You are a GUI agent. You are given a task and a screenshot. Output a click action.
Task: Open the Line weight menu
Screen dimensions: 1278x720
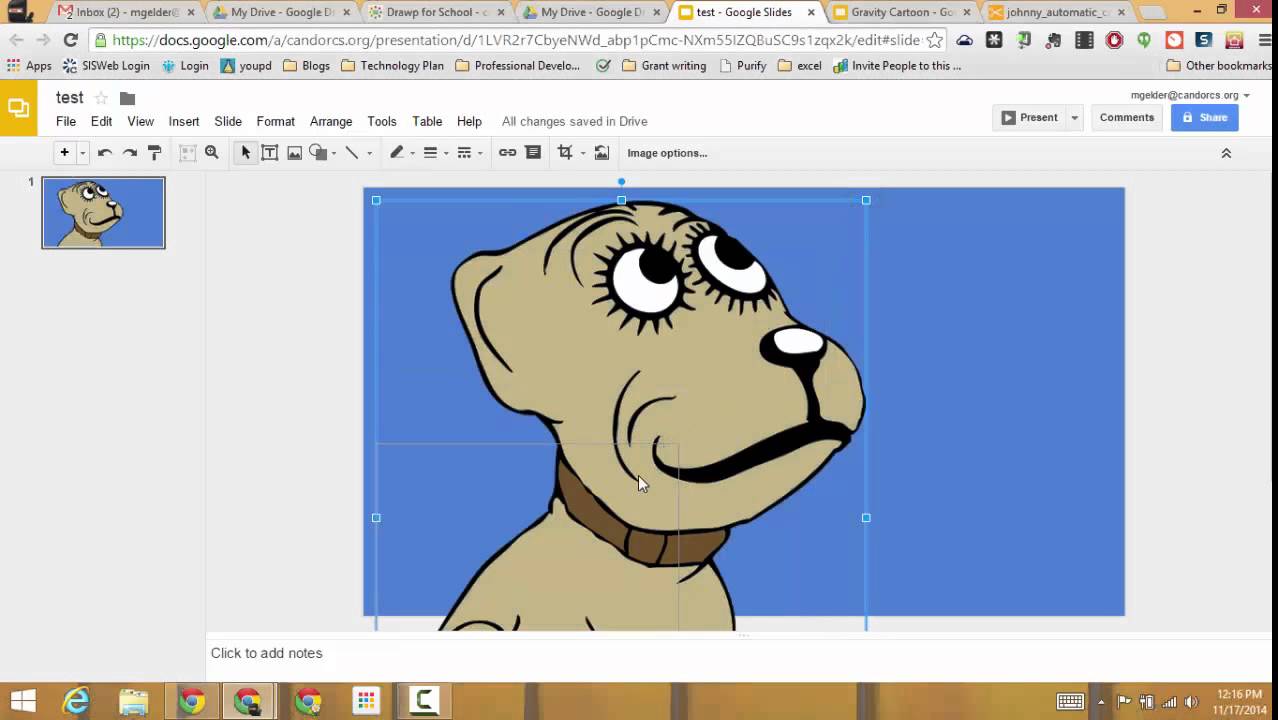point(434,153)
